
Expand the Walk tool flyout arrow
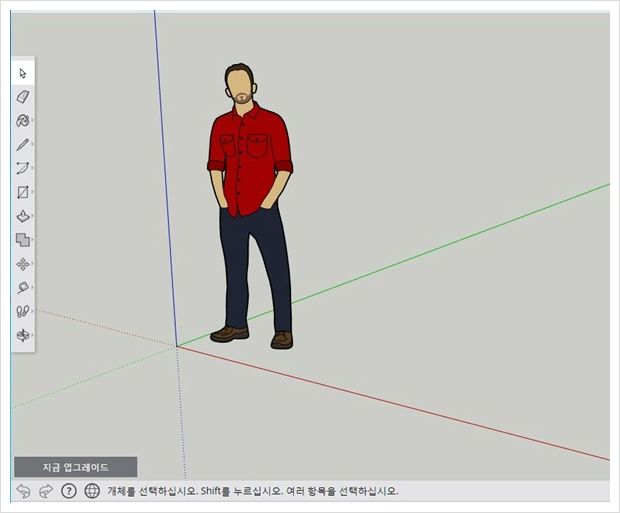pyautogui.click(x=32, y=311)
